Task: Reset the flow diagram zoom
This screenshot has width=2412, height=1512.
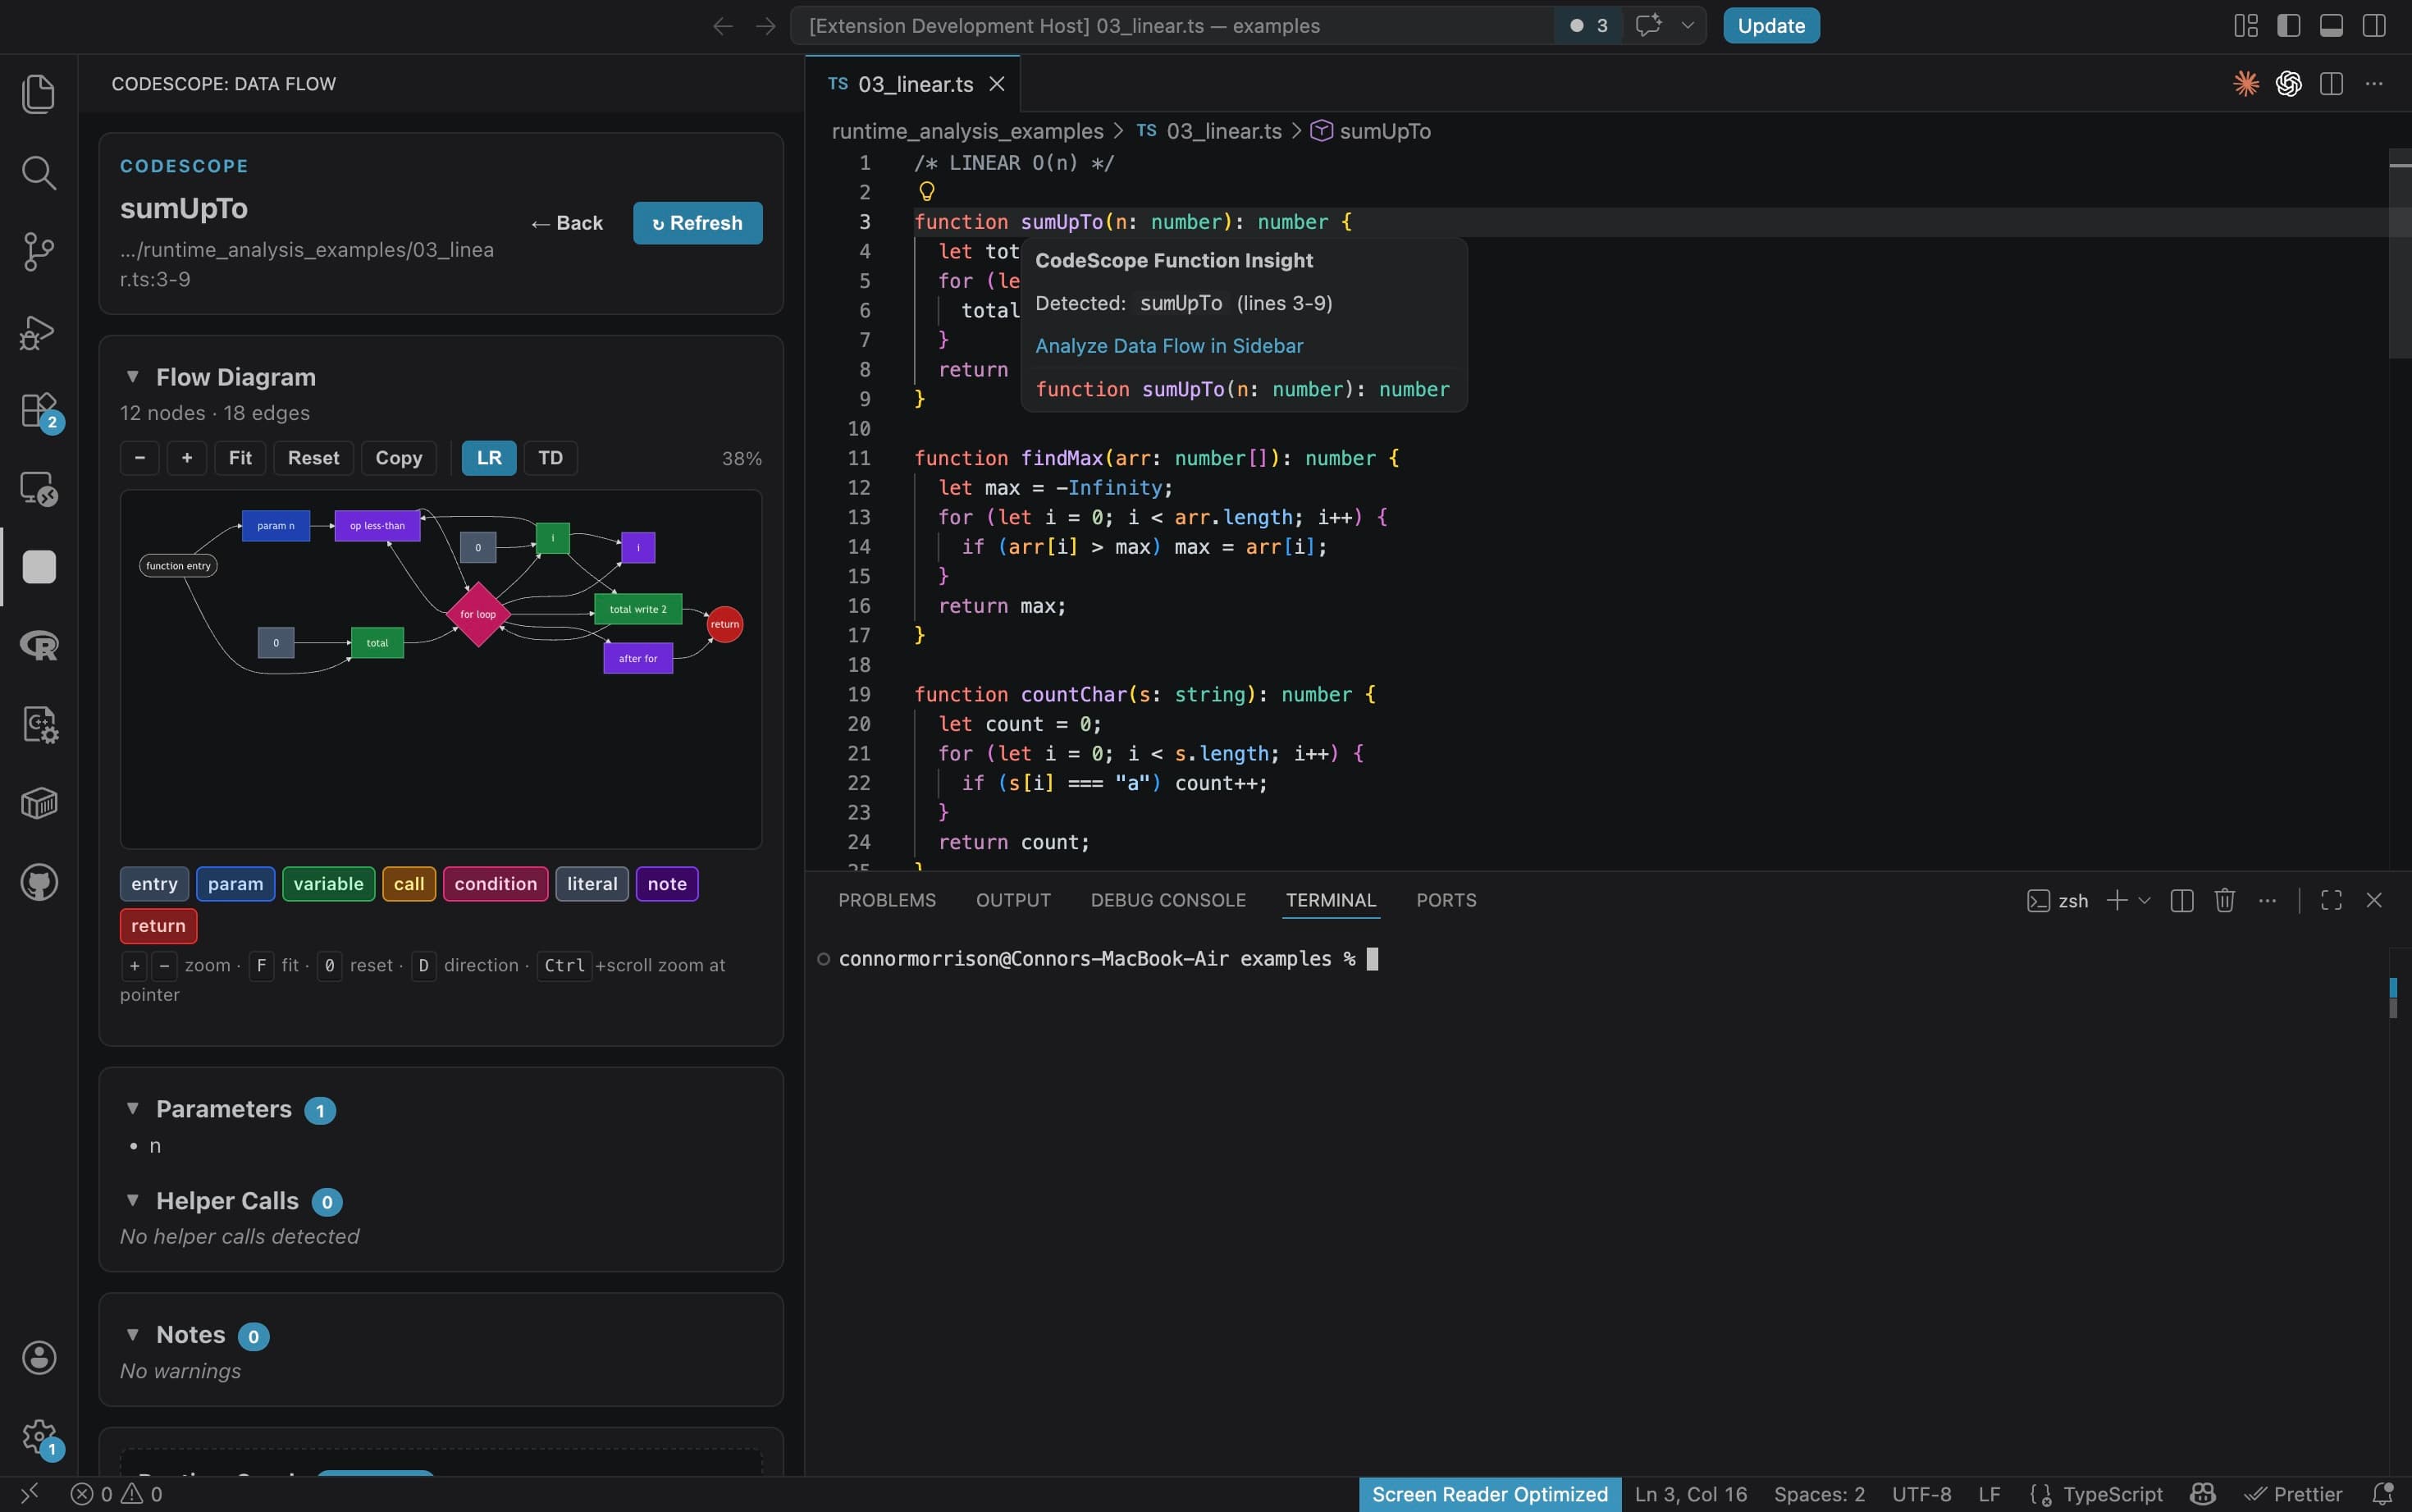Action: point(313,458)
